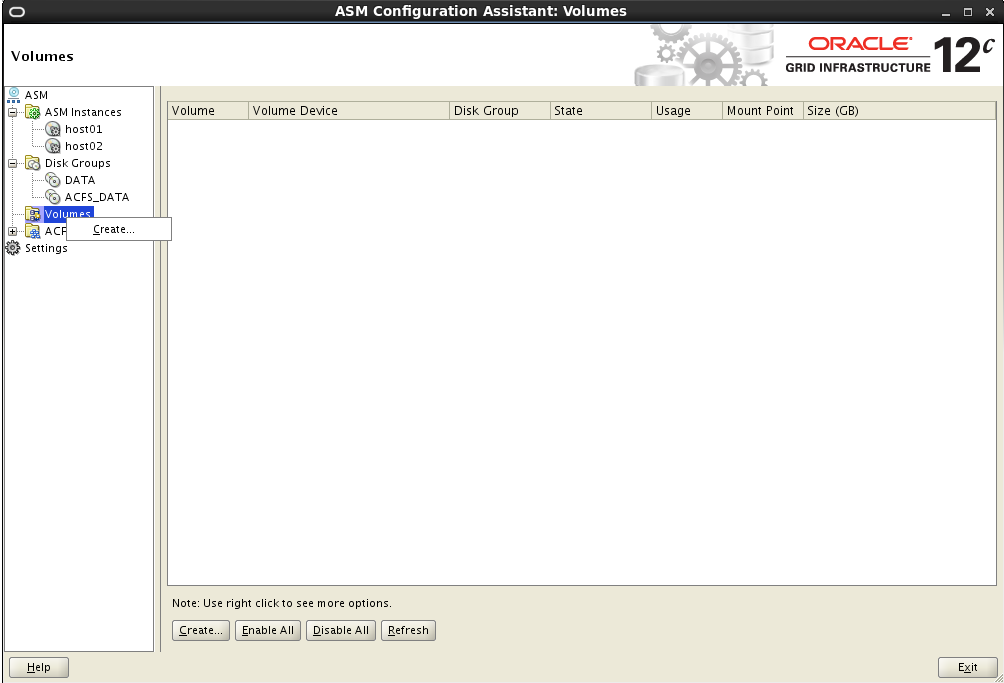Click the Enable All button
This screenshot has width=1004, height=683.
click(x=268, y=631)
